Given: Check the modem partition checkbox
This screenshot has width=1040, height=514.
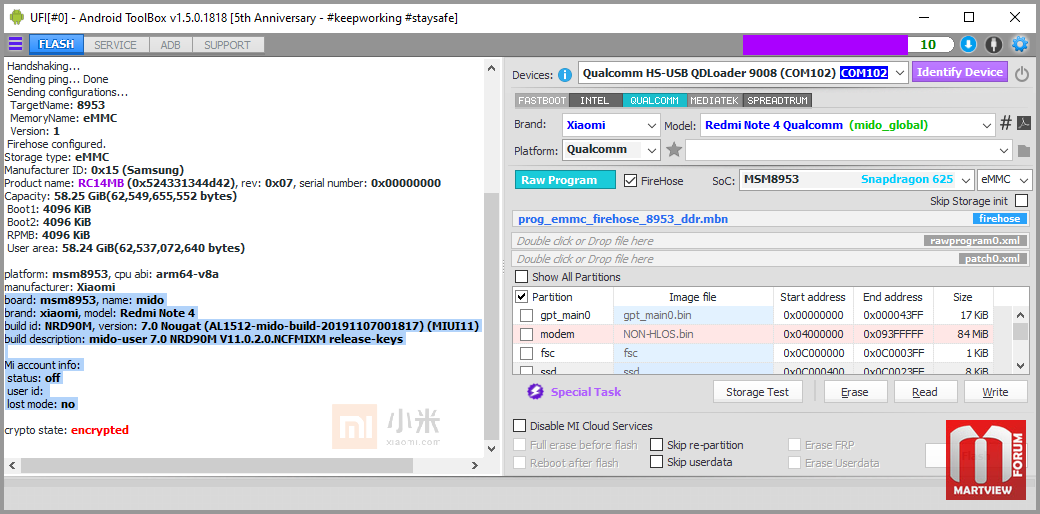Looking at the screenshot, I should [x=526, y=334].
